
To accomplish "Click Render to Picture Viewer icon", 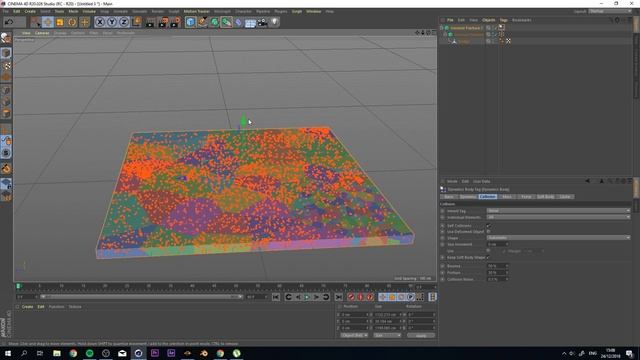I will point(163,22).
